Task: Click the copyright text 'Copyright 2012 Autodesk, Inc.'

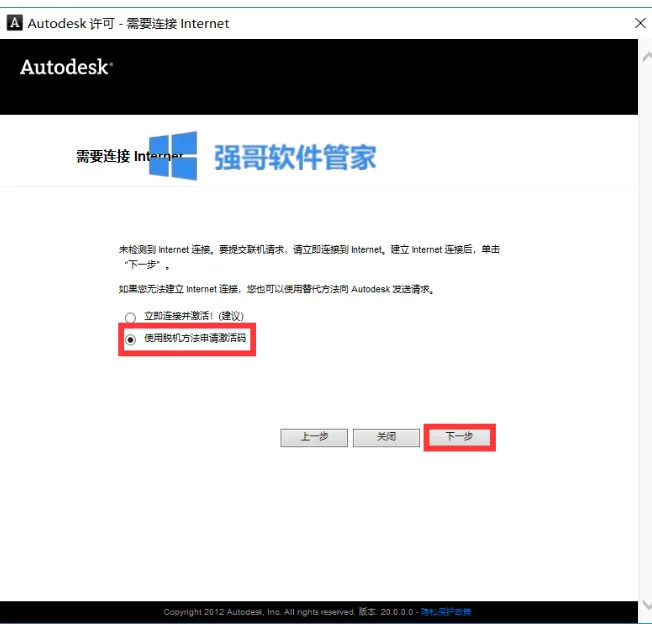Action: click(x=222, y=612)
